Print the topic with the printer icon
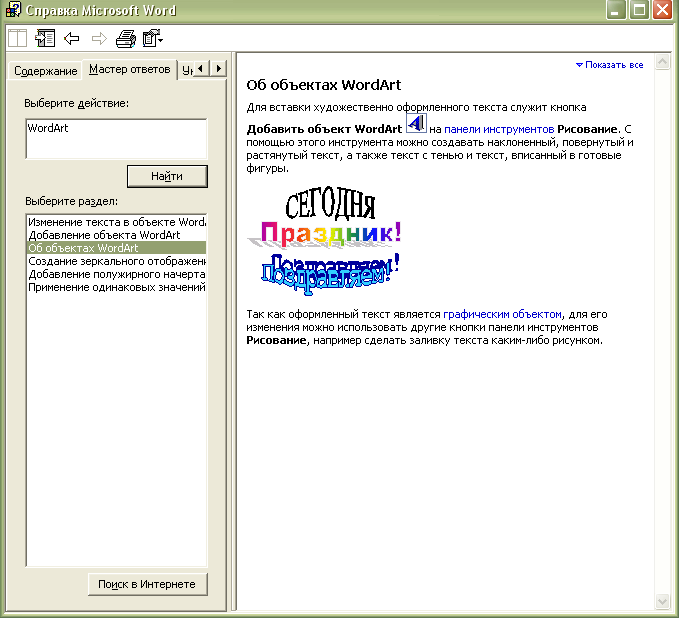Screen dimensions: 679x618 (x=126, y=39)
